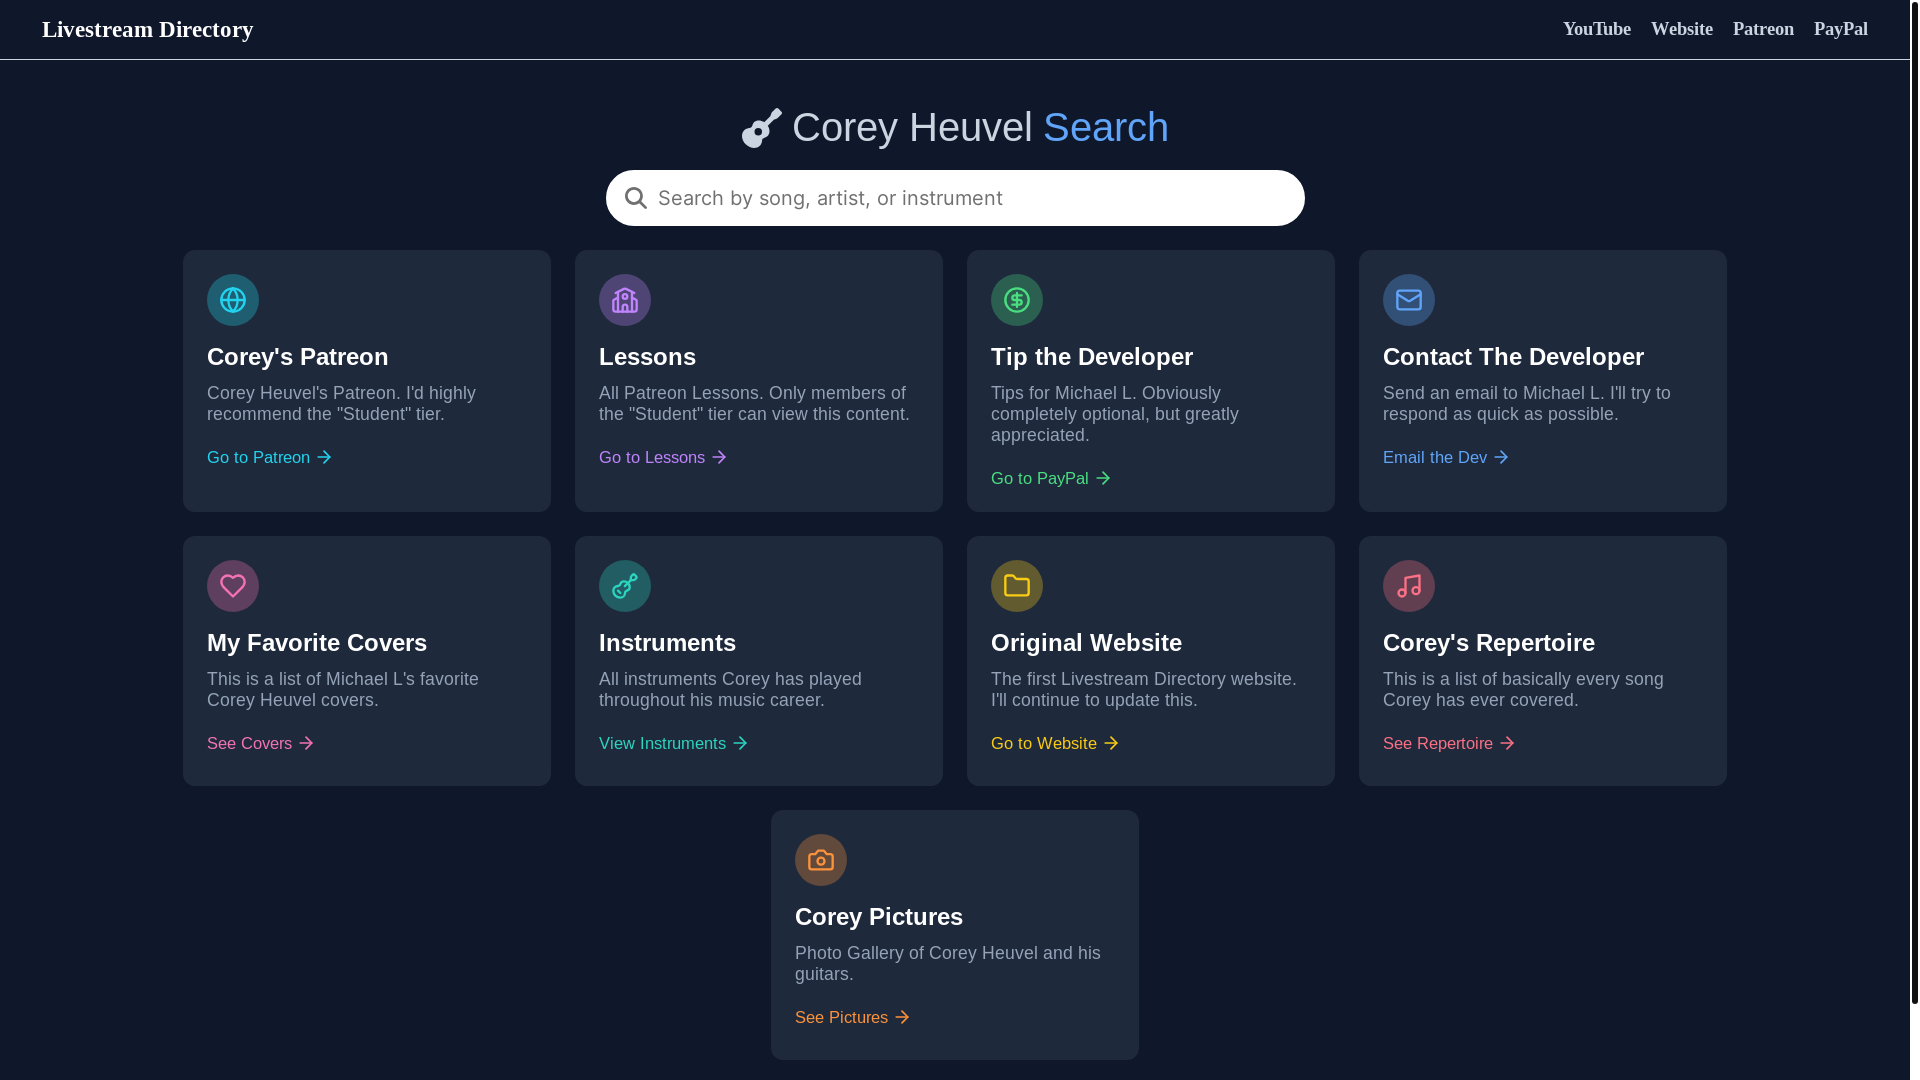Select Patreon in the top navigation
Viewport: 1920px width, 1080px height.
point(1763,29)
